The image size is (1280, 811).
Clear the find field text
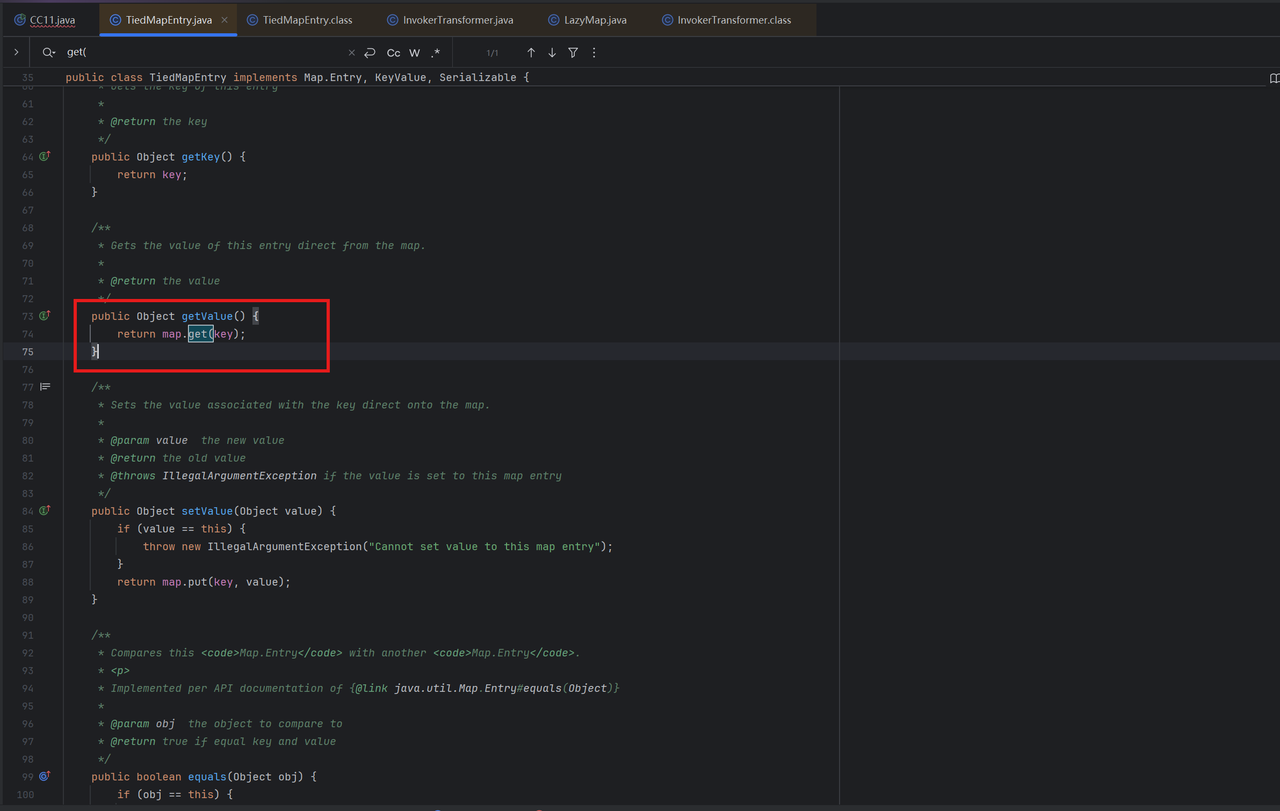click(351, 53)
